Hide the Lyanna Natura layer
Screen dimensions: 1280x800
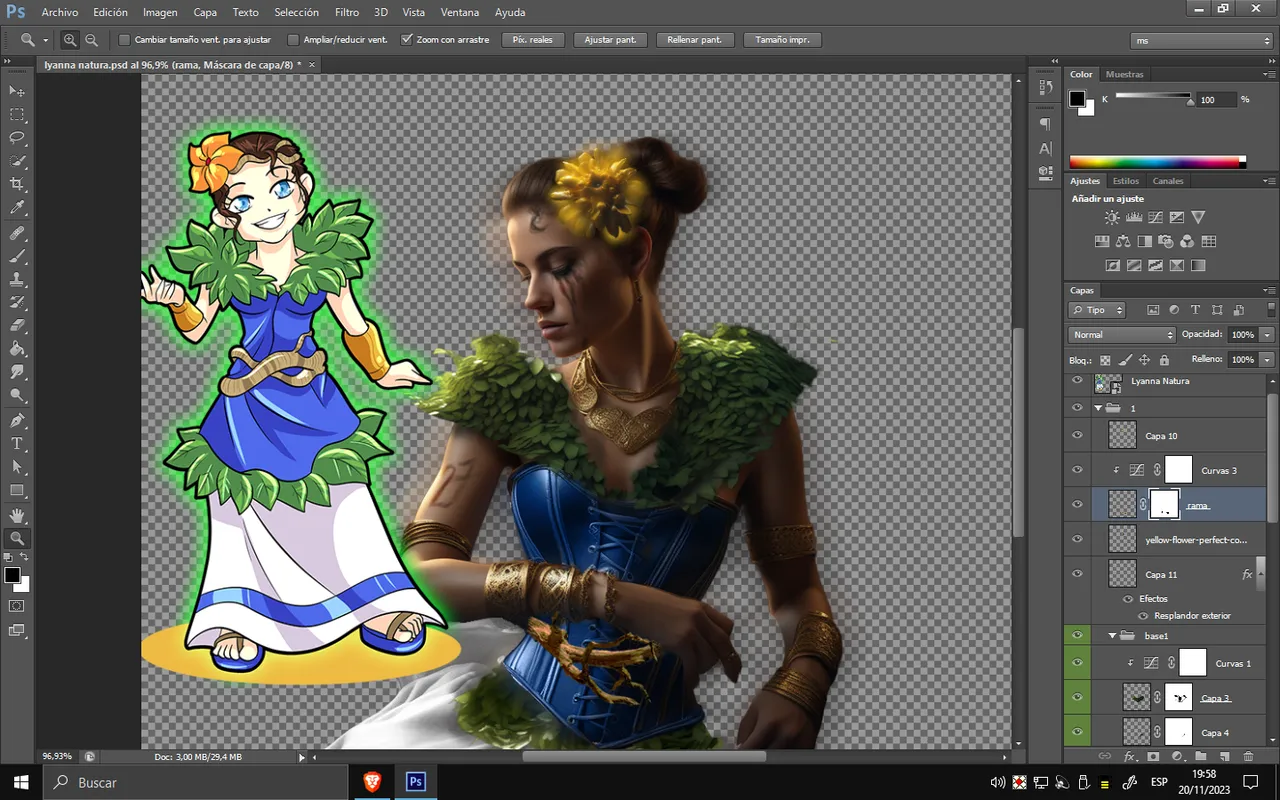tap(1077, 381)
